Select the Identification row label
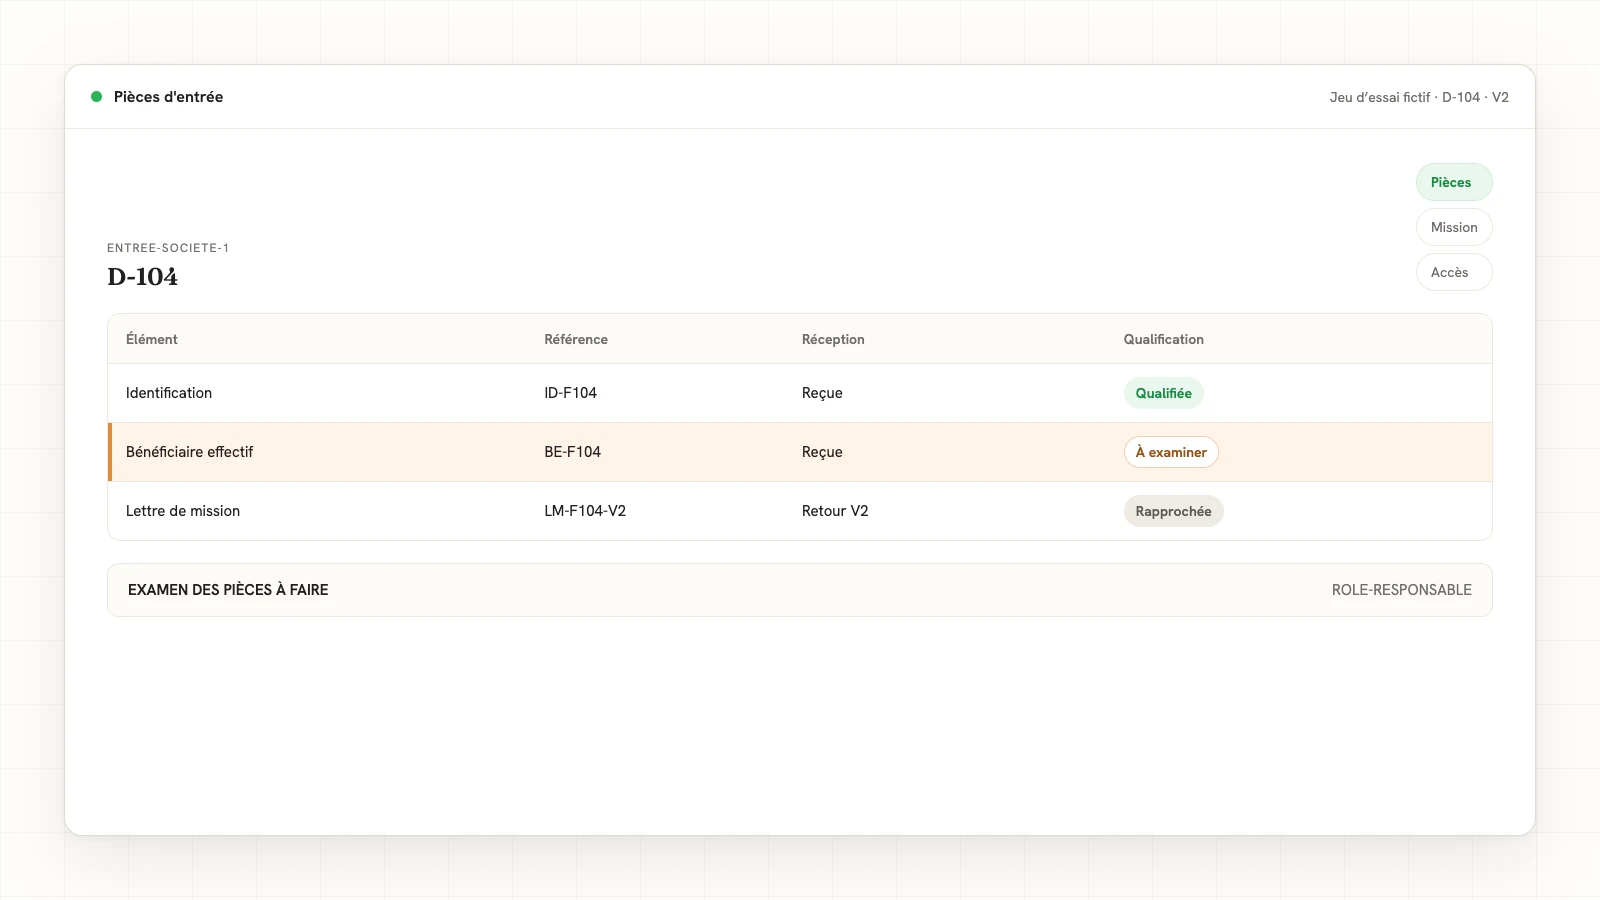This screenshot has height=900, width=1600. [x=169, y=393]
